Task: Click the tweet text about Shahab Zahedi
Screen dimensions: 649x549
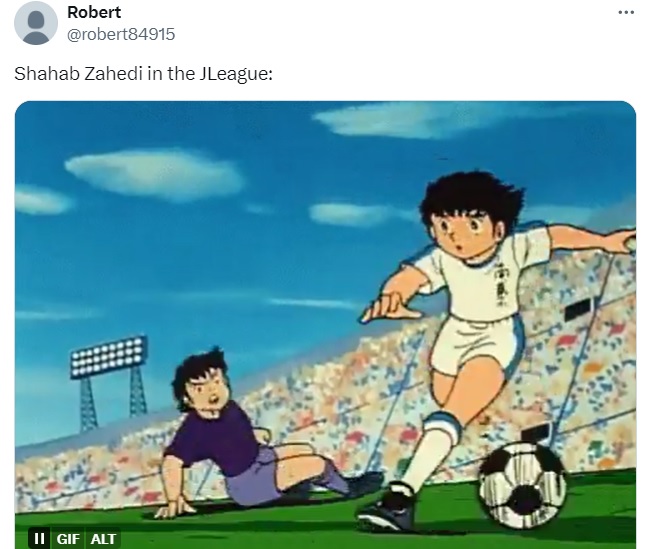Action: [x=143, y=74]
